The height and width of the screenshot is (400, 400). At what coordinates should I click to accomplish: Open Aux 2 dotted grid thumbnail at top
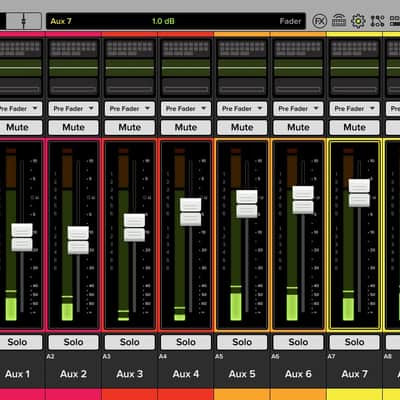point(73,49)
